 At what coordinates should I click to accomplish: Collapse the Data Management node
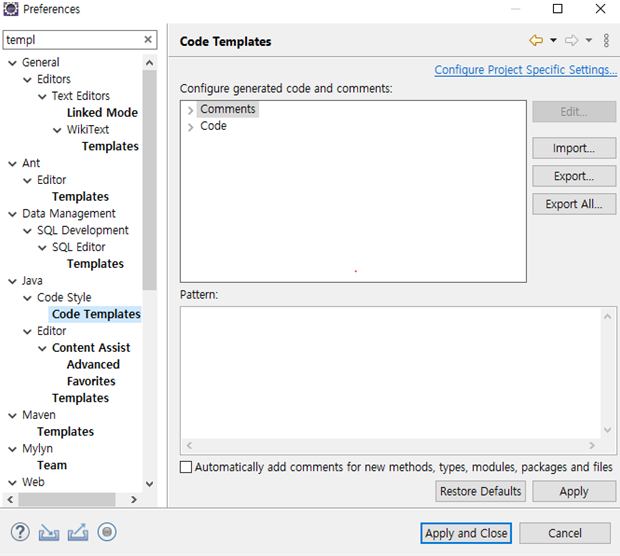click(13, 214)
